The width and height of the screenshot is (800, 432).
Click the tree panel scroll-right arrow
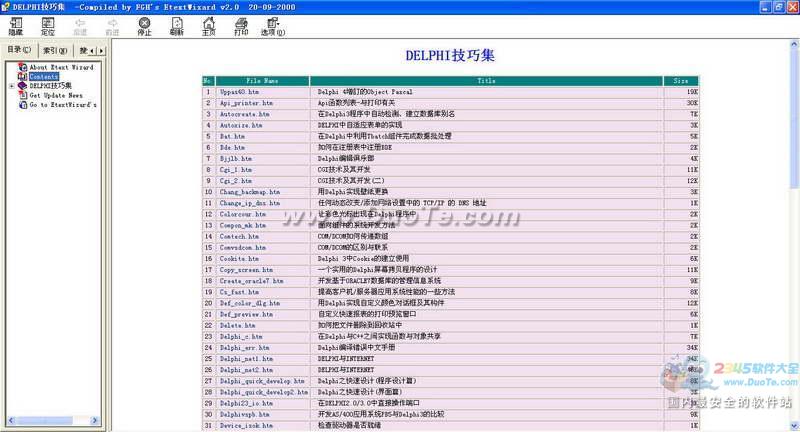point(94,421)
